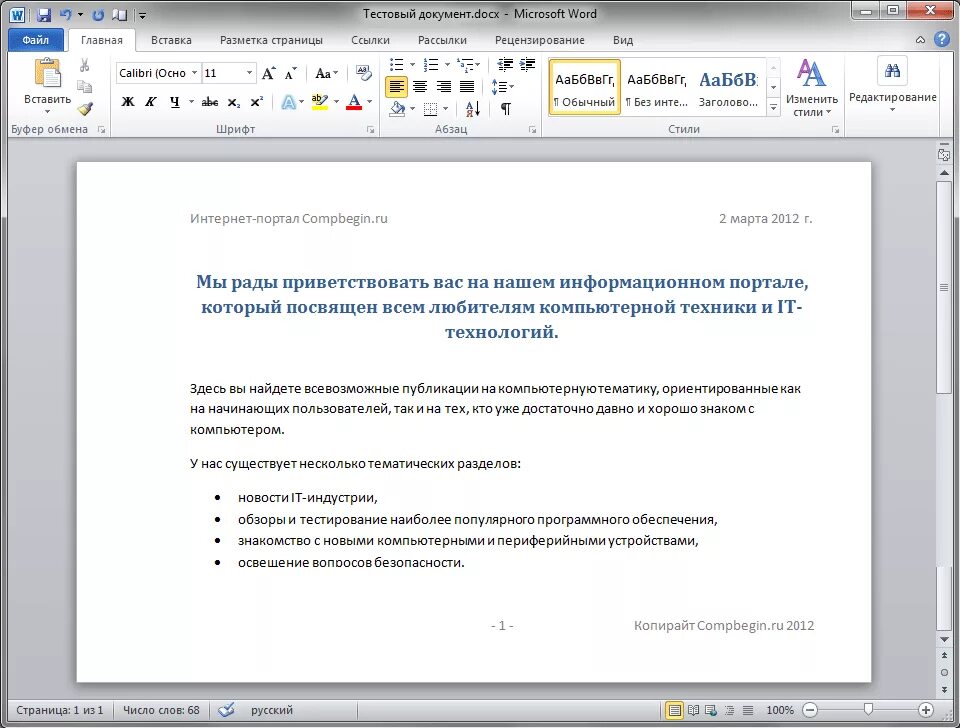Click Страница: 1 из 1 status

pyautogui.click(x=59, y=710)
